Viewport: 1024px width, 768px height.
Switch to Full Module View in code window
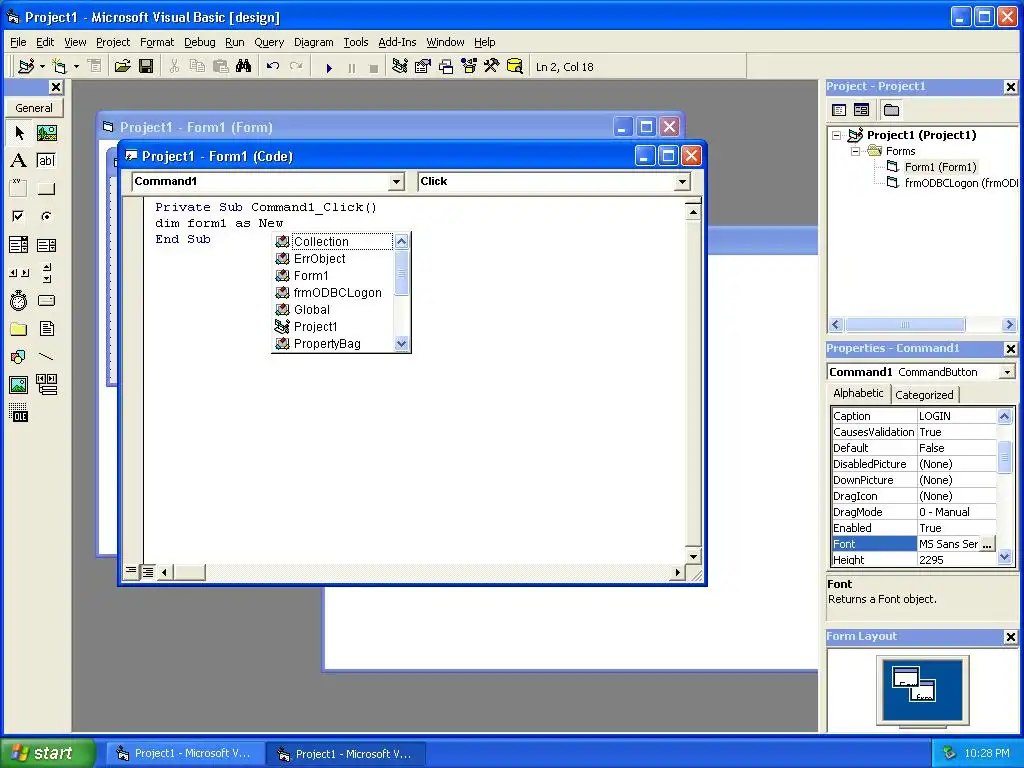148,572
